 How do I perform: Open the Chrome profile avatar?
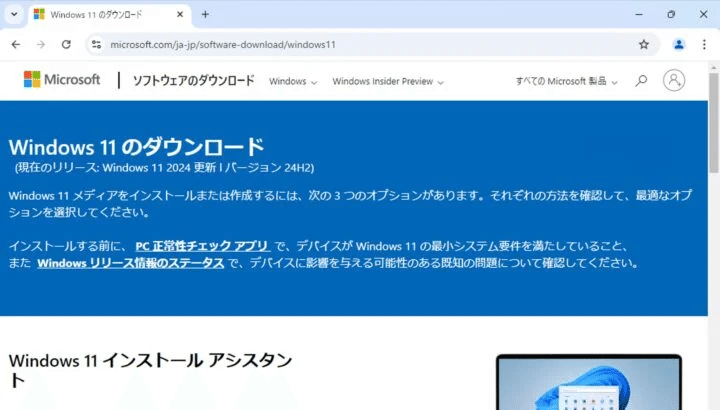[x=679, y=45]
